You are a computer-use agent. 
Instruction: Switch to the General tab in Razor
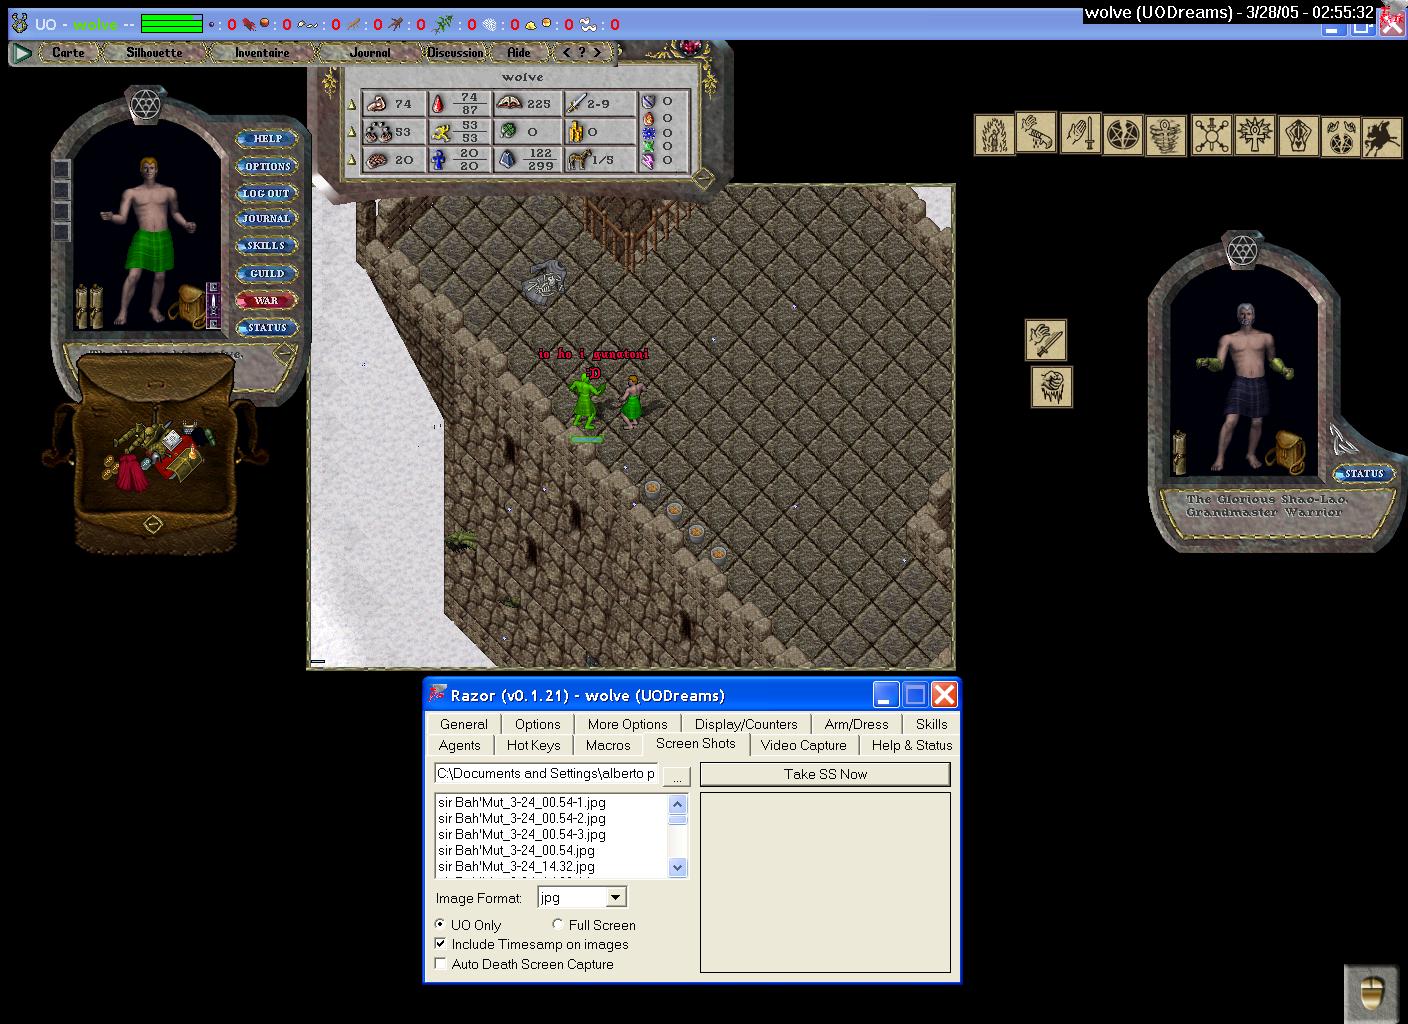click(464, 724)
